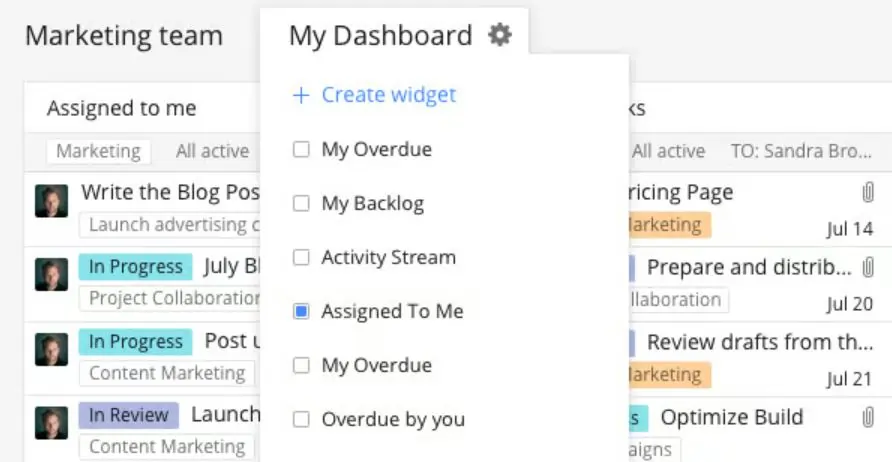Image resolution: width=892 pixels, height=462 pixels.
Task: Check the Activity Stream widget box
Action: coord(301,258)
